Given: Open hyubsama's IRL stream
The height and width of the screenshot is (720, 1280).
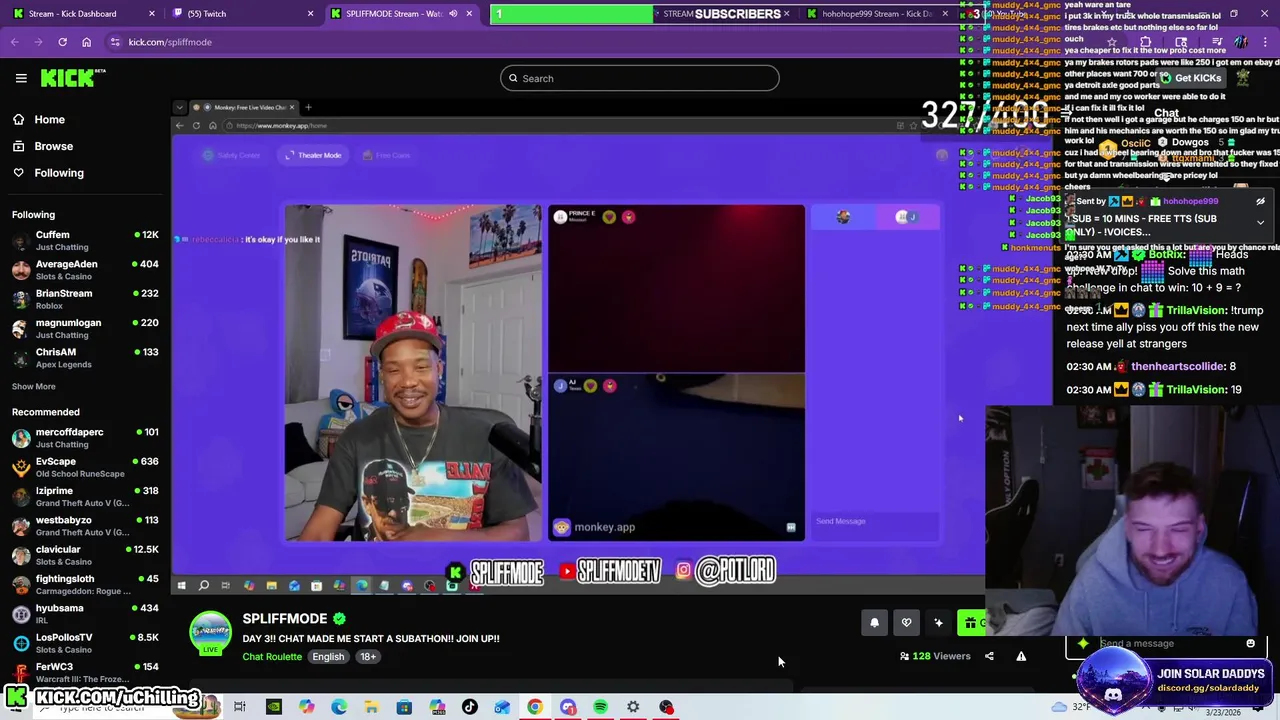Looking at the screenshot, I should pos(85,614).
